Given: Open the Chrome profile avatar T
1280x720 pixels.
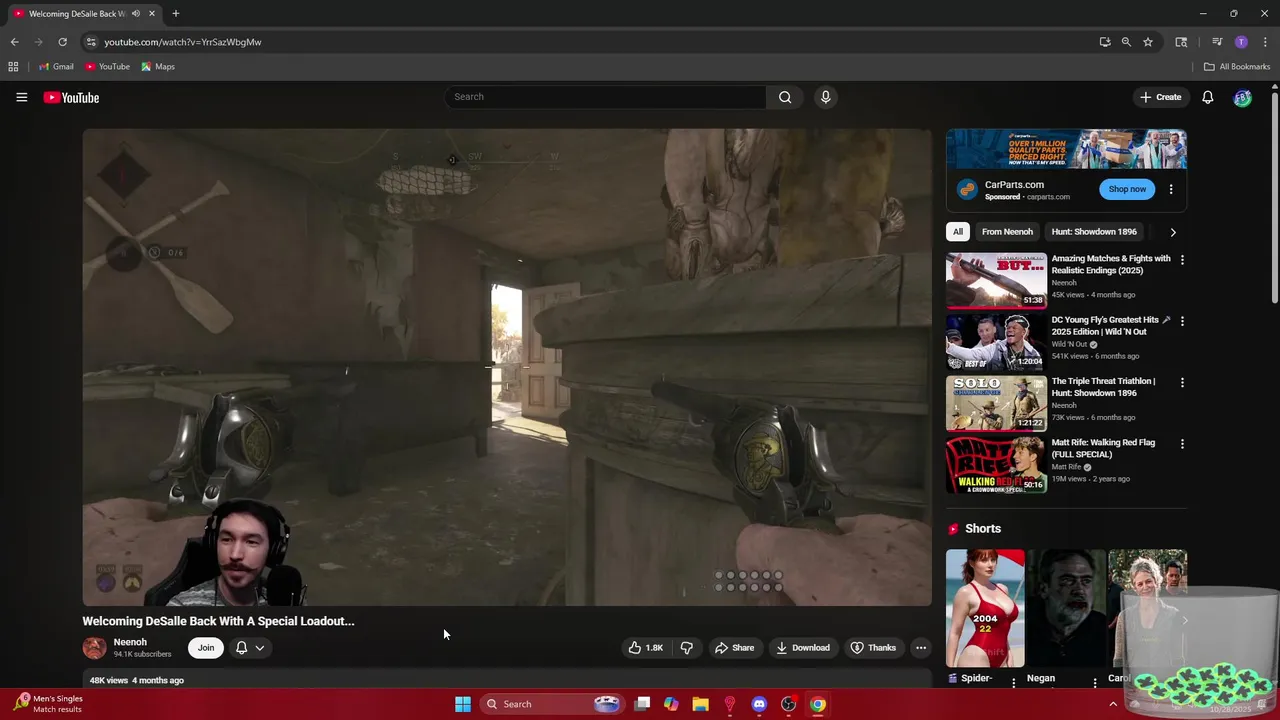Looking at the screenshot, I should pos(1241,42).
